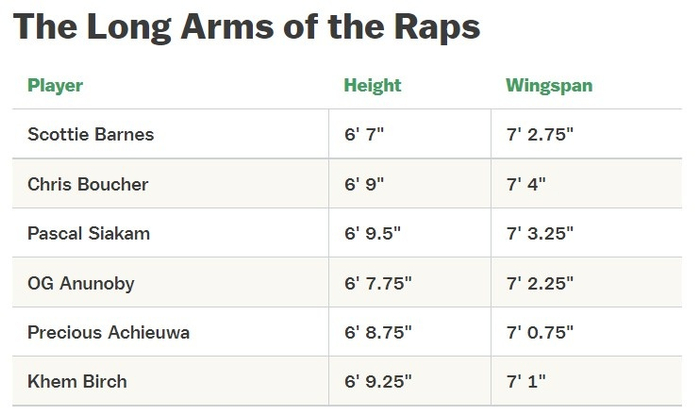This screenshot has width=700, height=415.
Task: Select Khem Birch's height 6' 9.25"
Action: tap(378, 382)
